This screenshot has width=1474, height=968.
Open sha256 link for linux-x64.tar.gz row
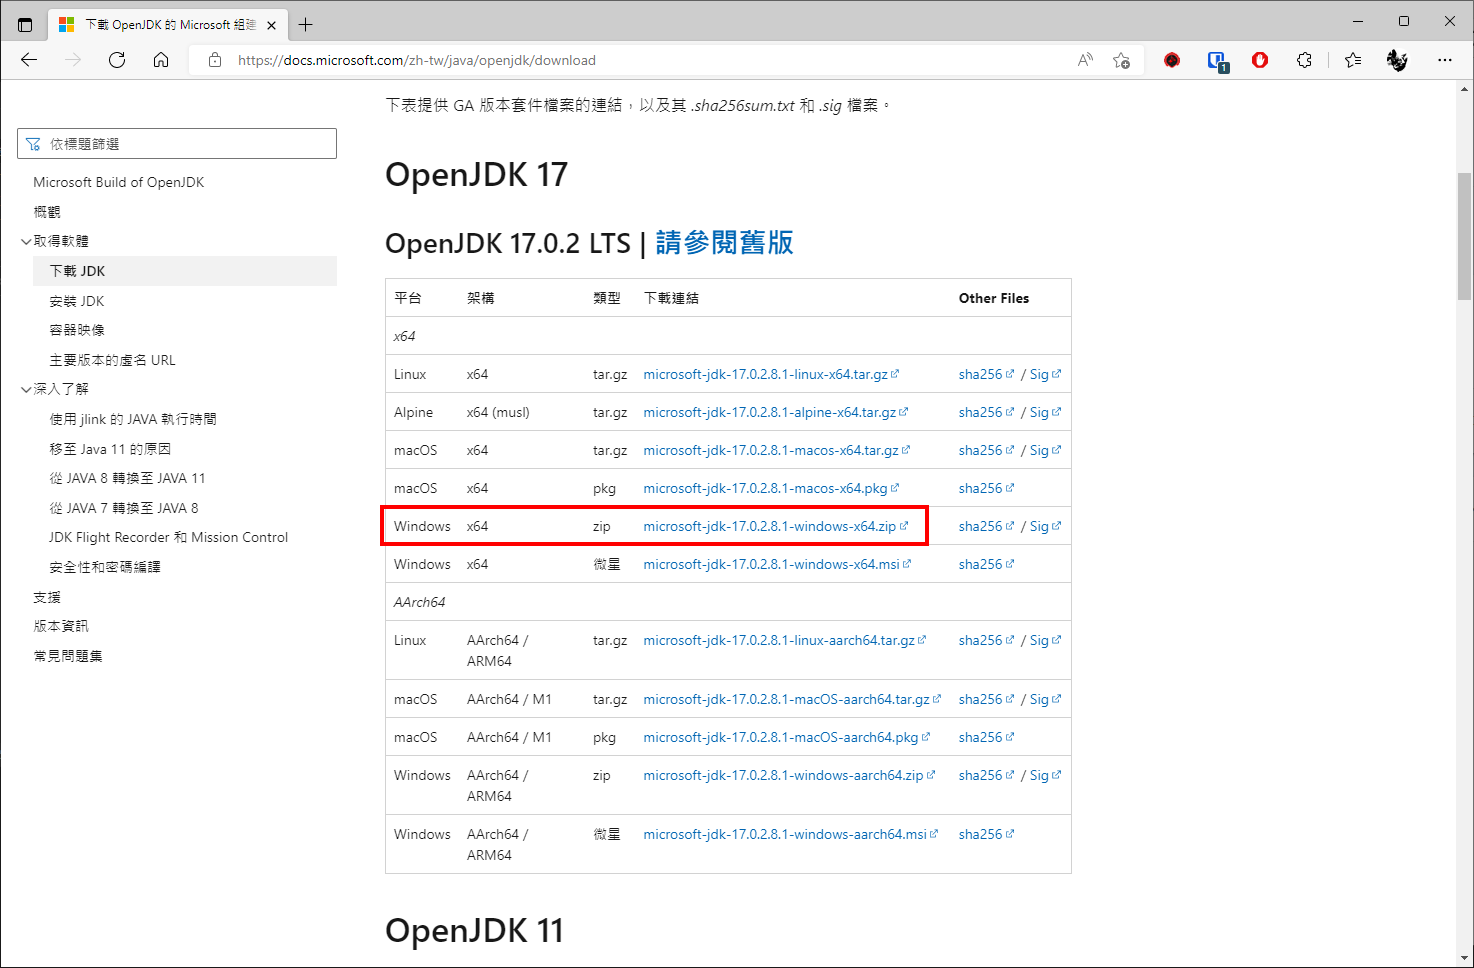[x=986, y=374]
